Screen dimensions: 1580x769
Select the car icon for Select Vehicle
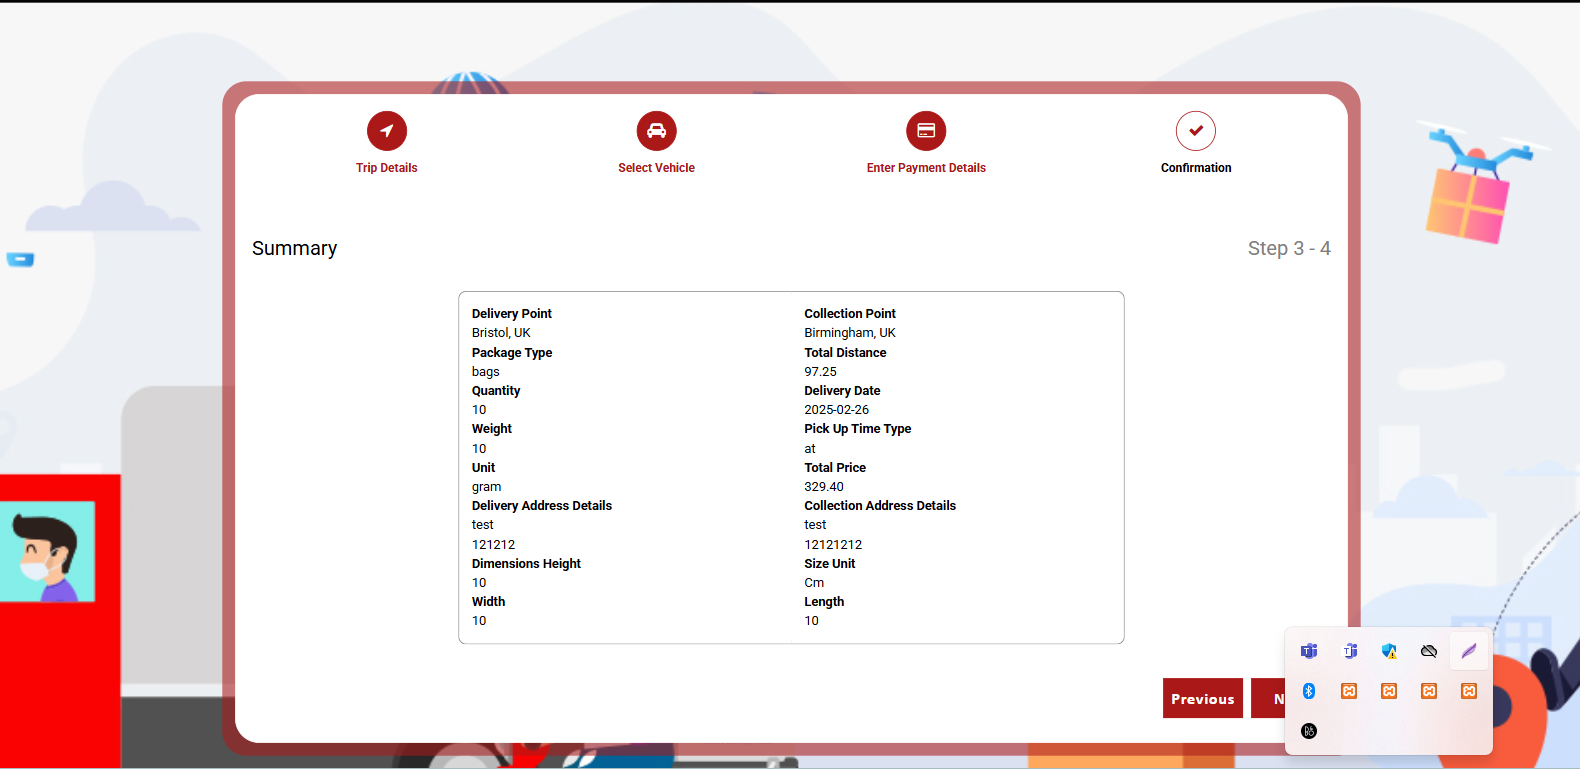656,131
